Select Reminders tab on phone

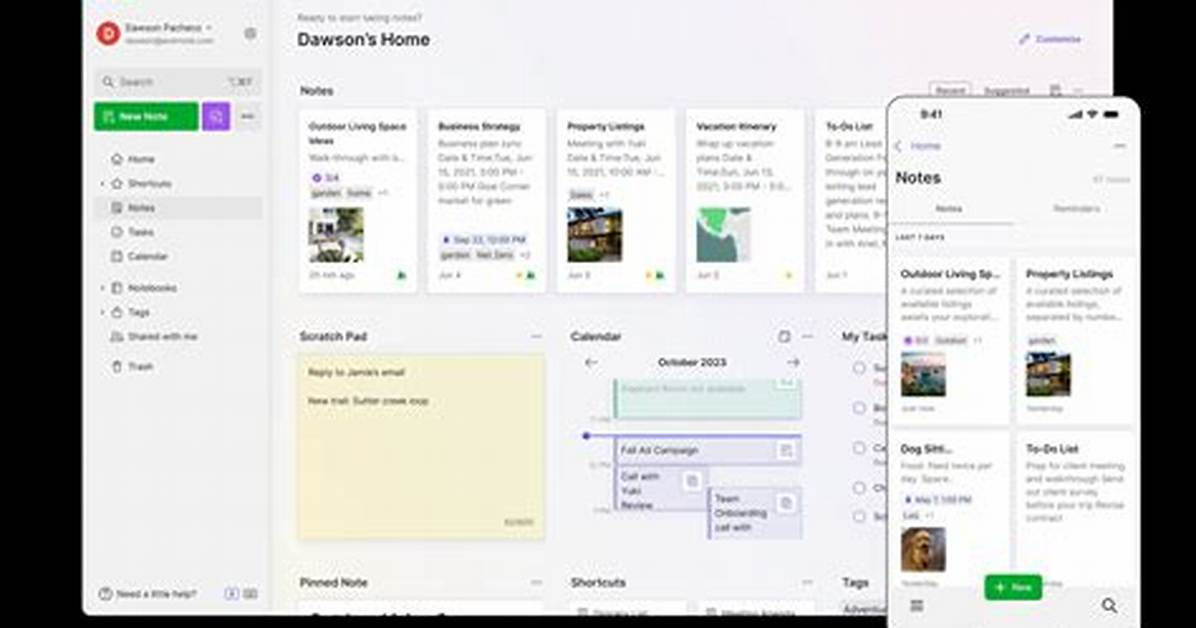click(x=1076, y=209)
